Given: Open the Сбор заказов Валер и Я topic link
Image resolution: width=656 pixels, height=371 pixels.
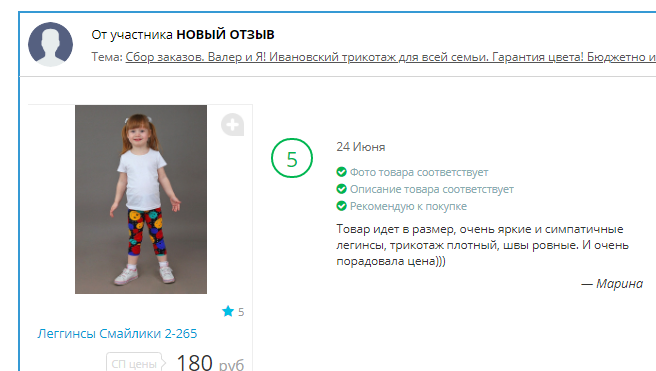Looking at the screenshot, I should point(391,57).
